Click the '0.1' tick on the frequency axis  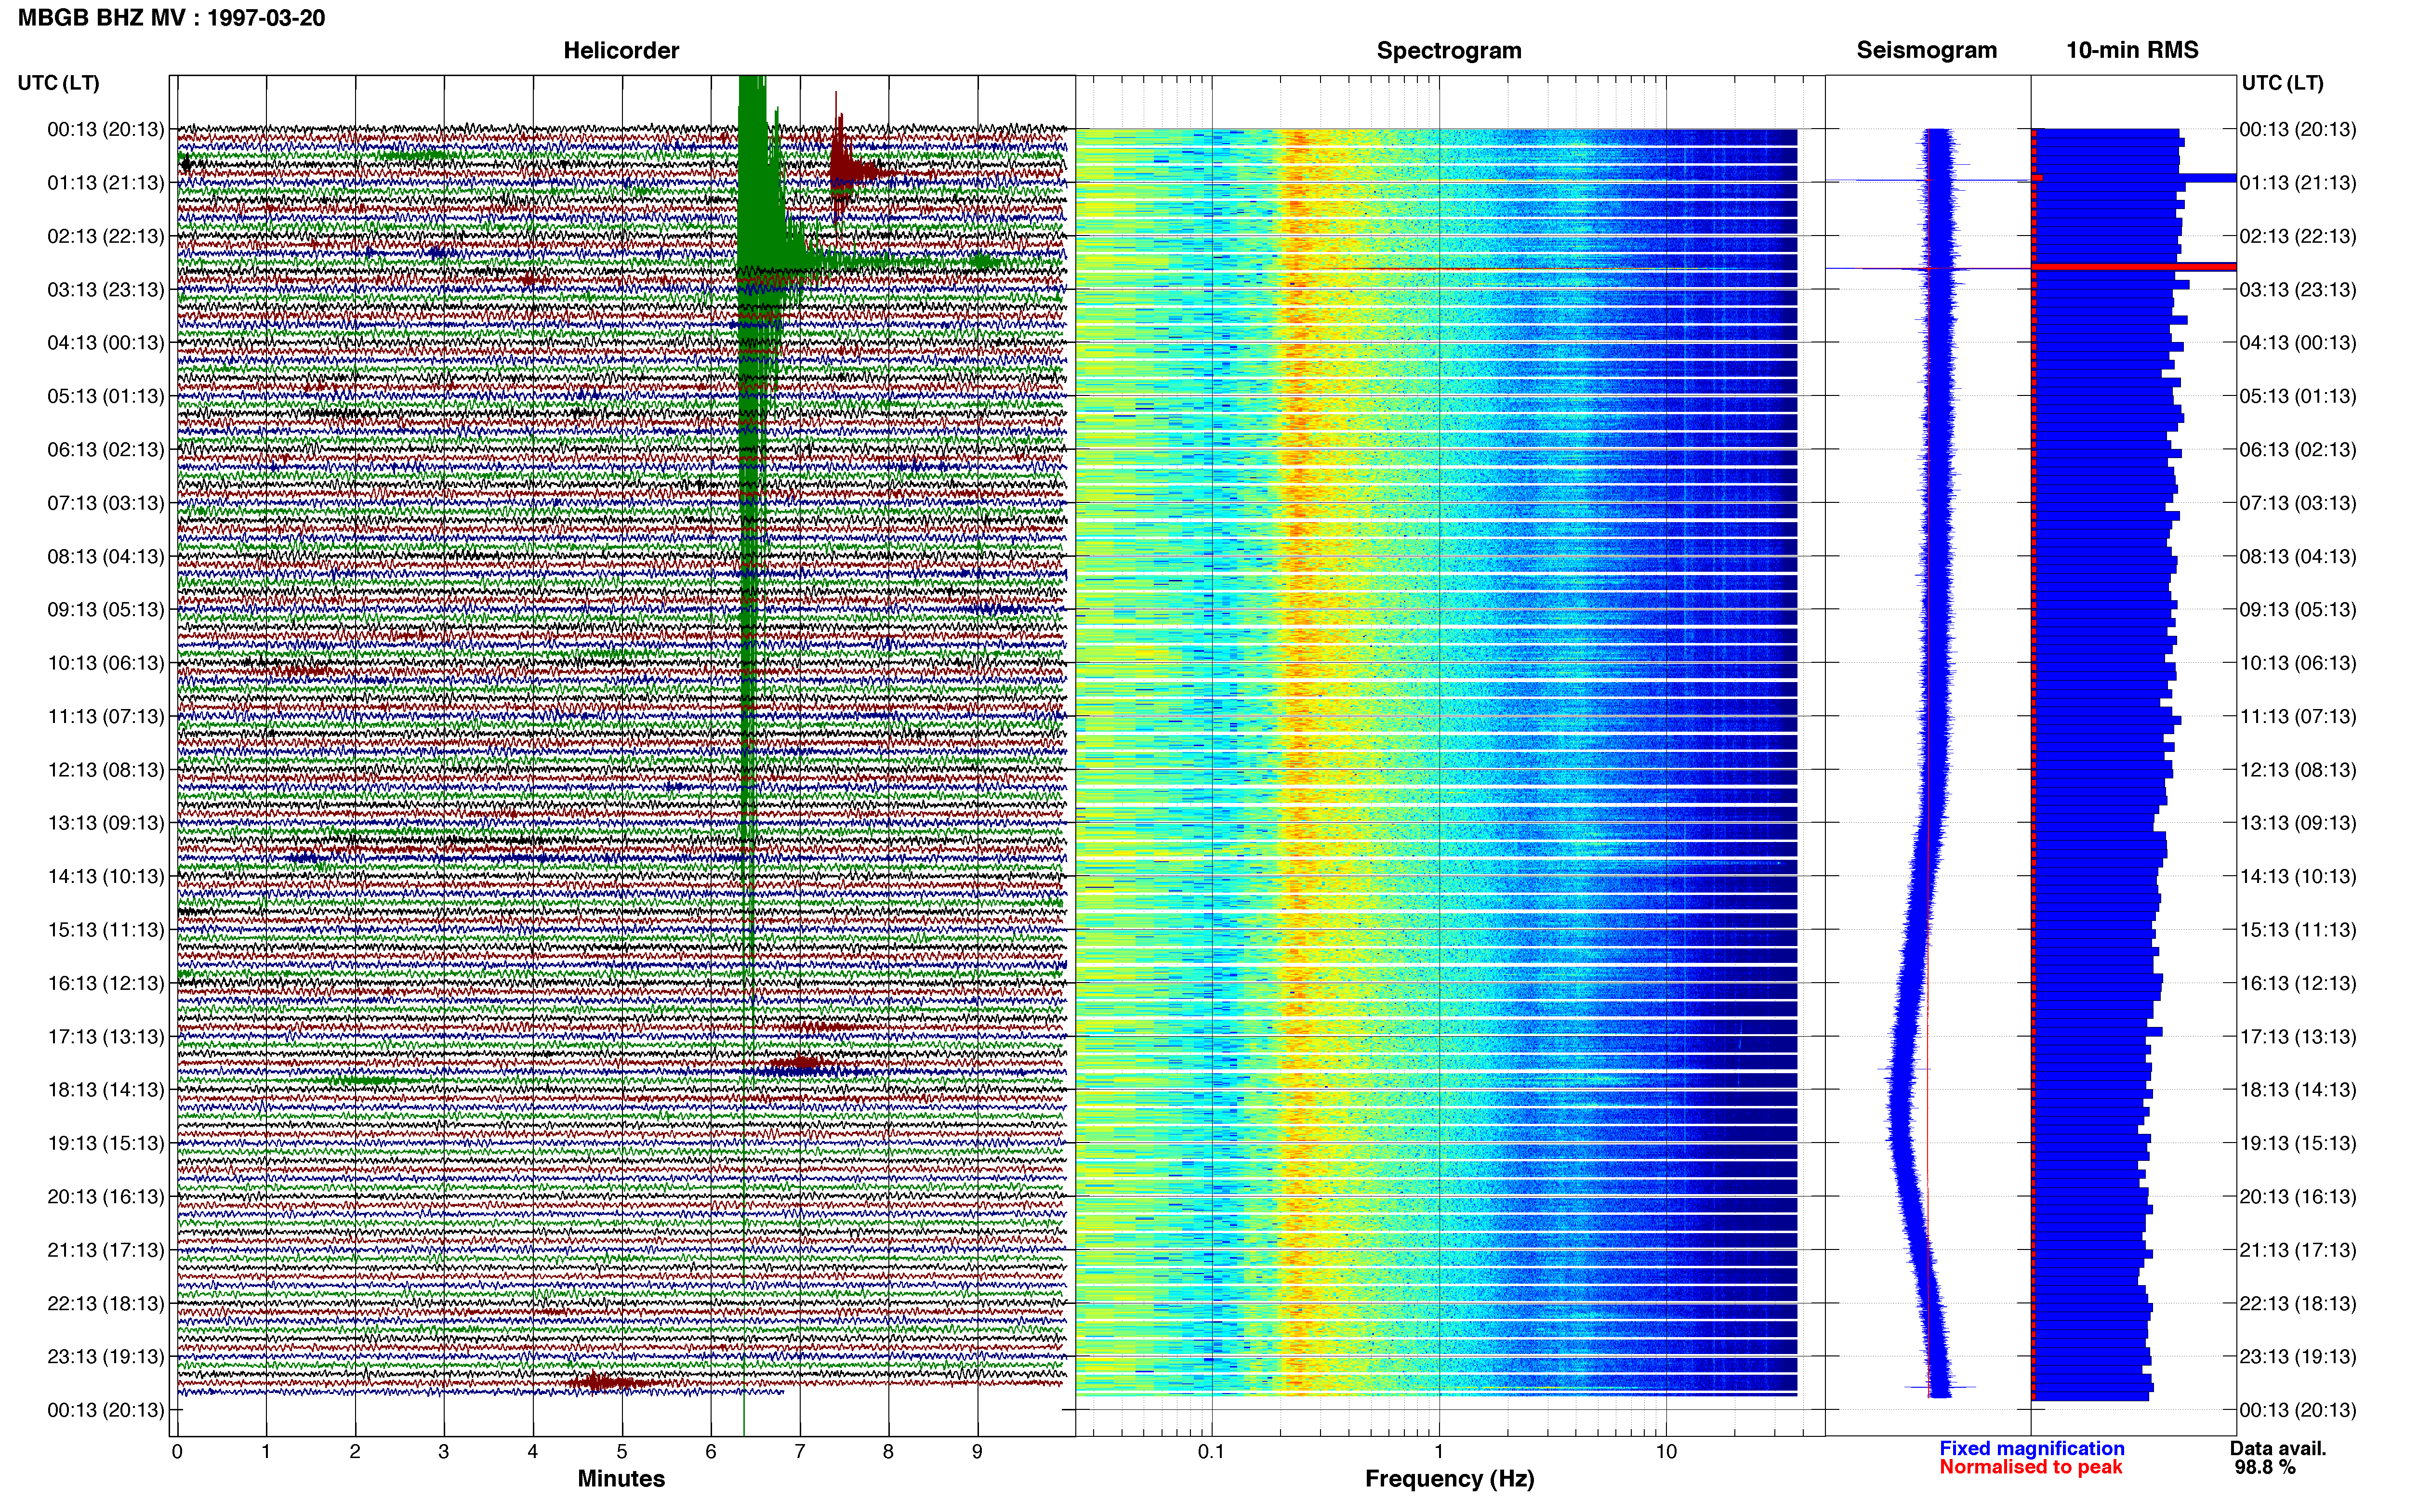pos(1211,1452)
